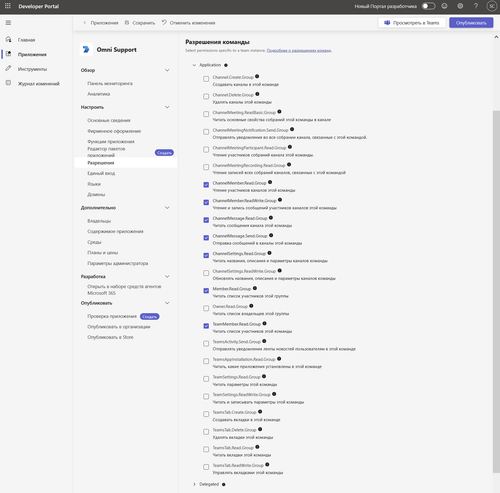Image resolution: width=500 pixels, height=493 pixels.
Task: Select Журнал изменений in left navigation
Action: pyautogui.click(x=39, y=83)
